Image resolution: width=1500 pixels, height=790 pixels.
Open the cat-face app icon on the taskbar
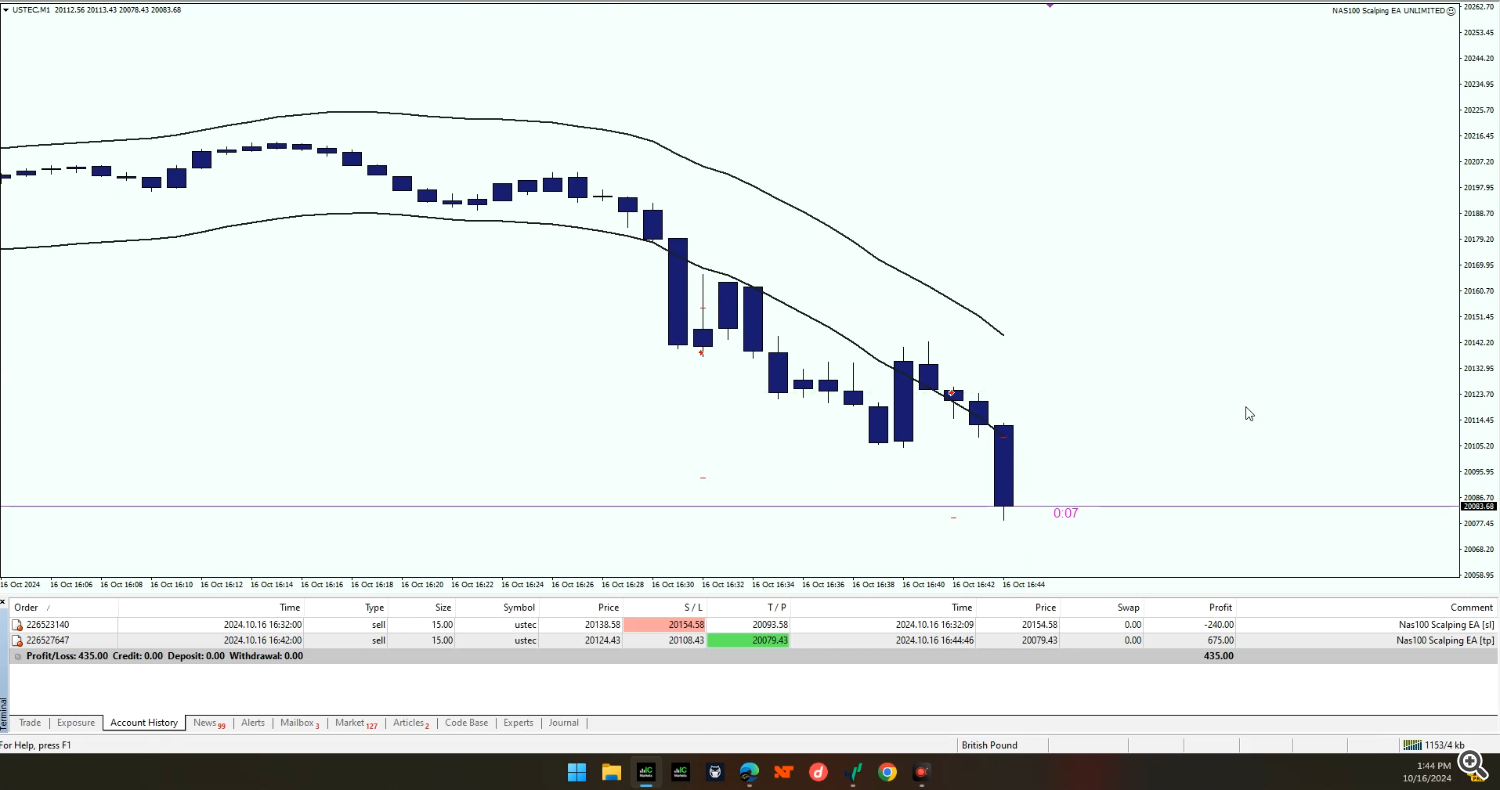click(715, 772)
